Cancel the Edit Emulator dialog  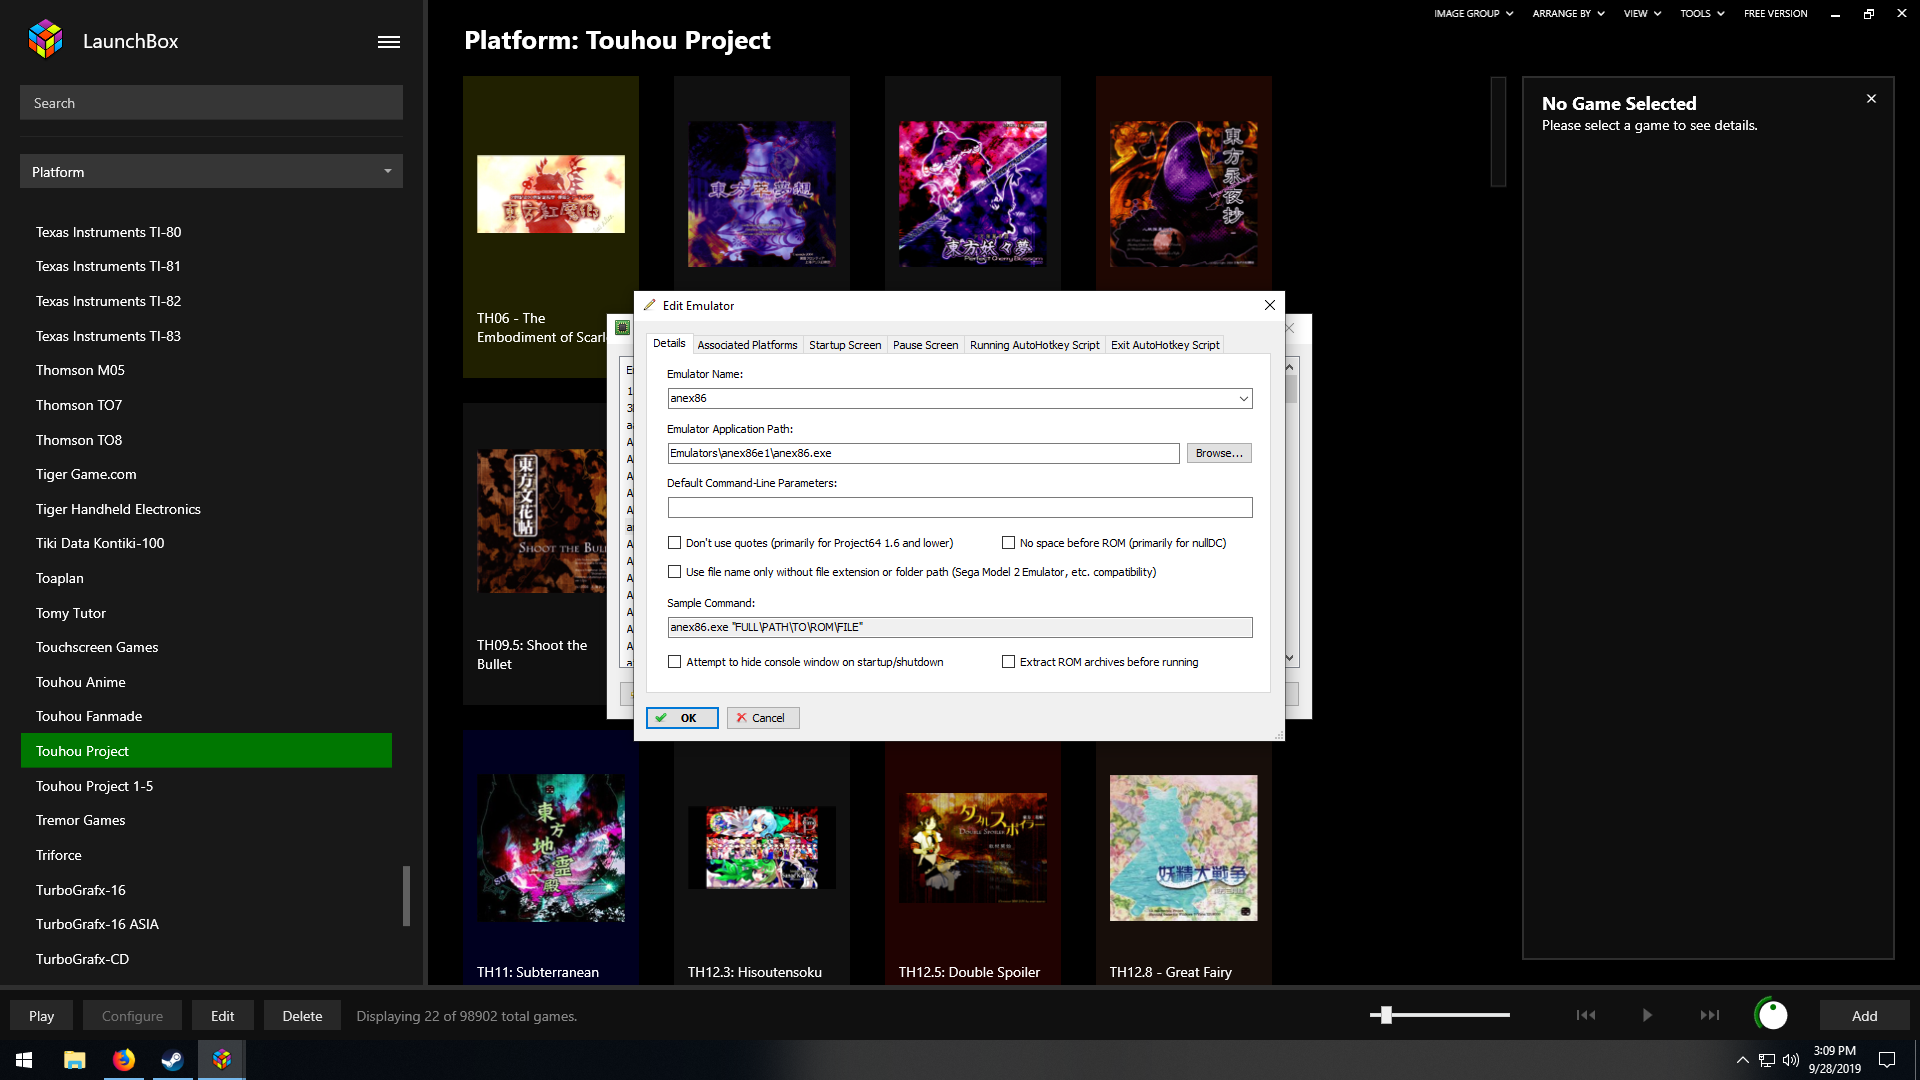[763, 718]
